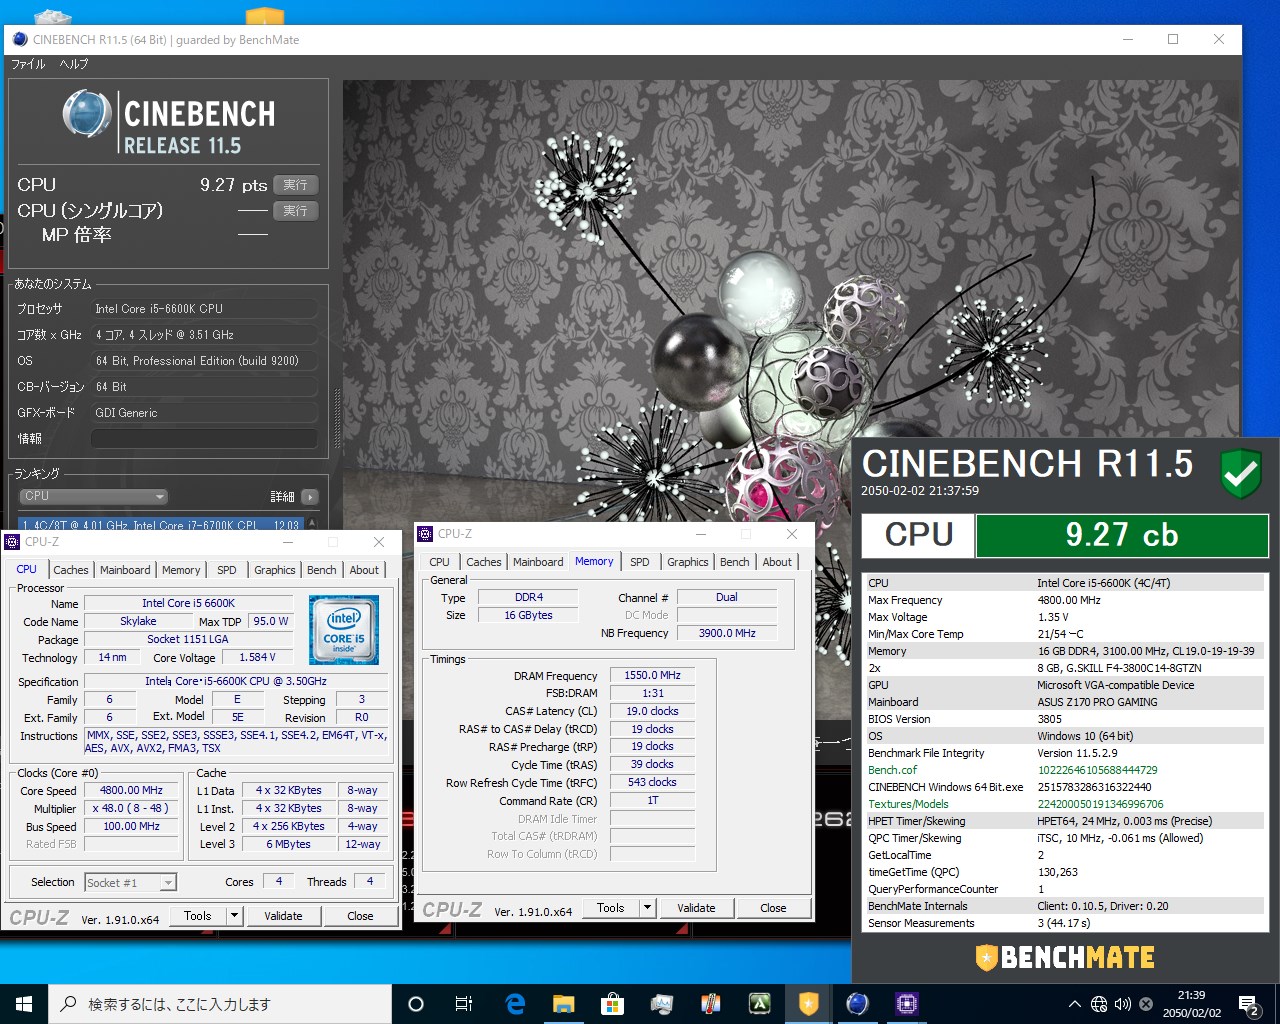
Task: Click the green shield checkmark in BenchMate
Action: (1241, 473)
